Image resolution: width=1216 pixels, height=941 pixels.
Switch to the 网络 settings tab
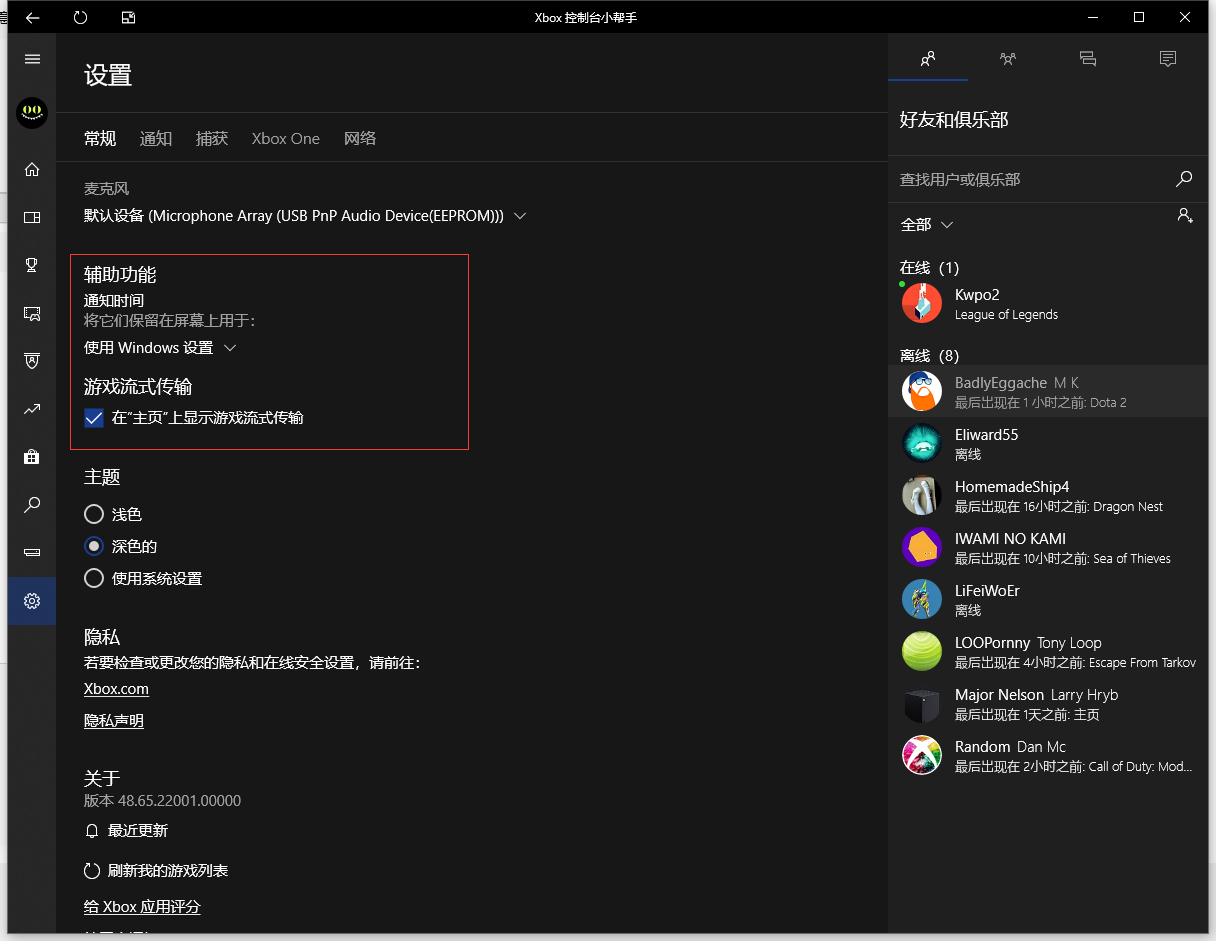click(x=360, y=139)
